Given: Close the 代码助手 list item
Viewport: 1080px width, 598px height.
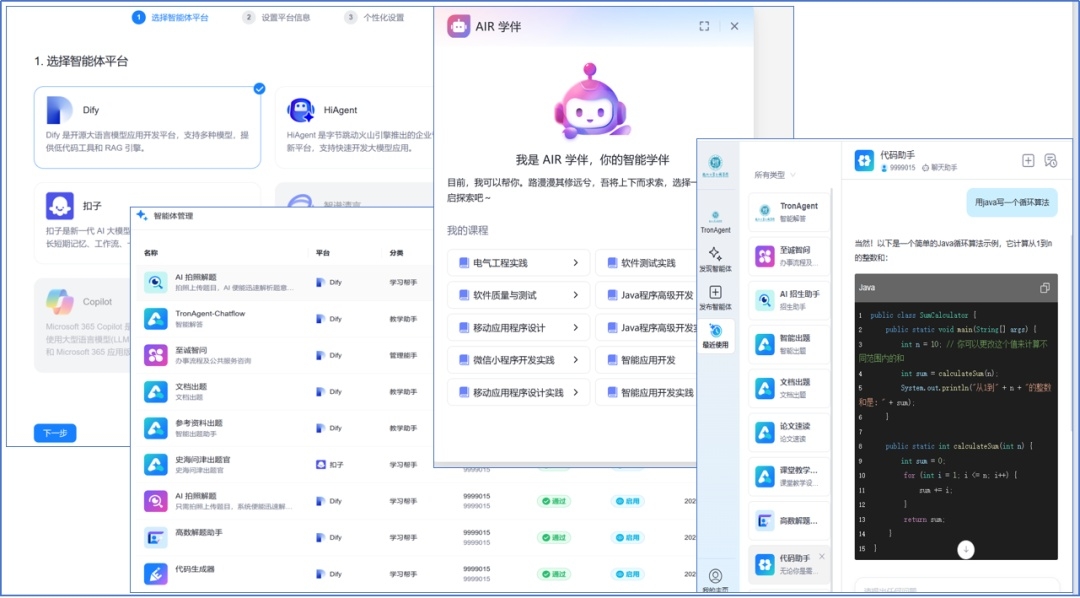Looking at the screenshot, I should (x=822, y=556).
